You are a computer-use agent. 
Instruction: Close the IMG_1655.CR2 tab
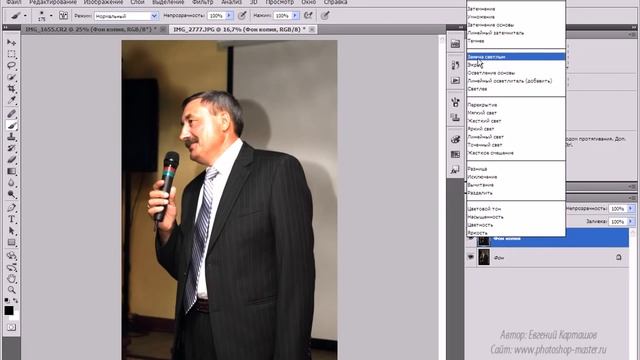coord(163,29)
